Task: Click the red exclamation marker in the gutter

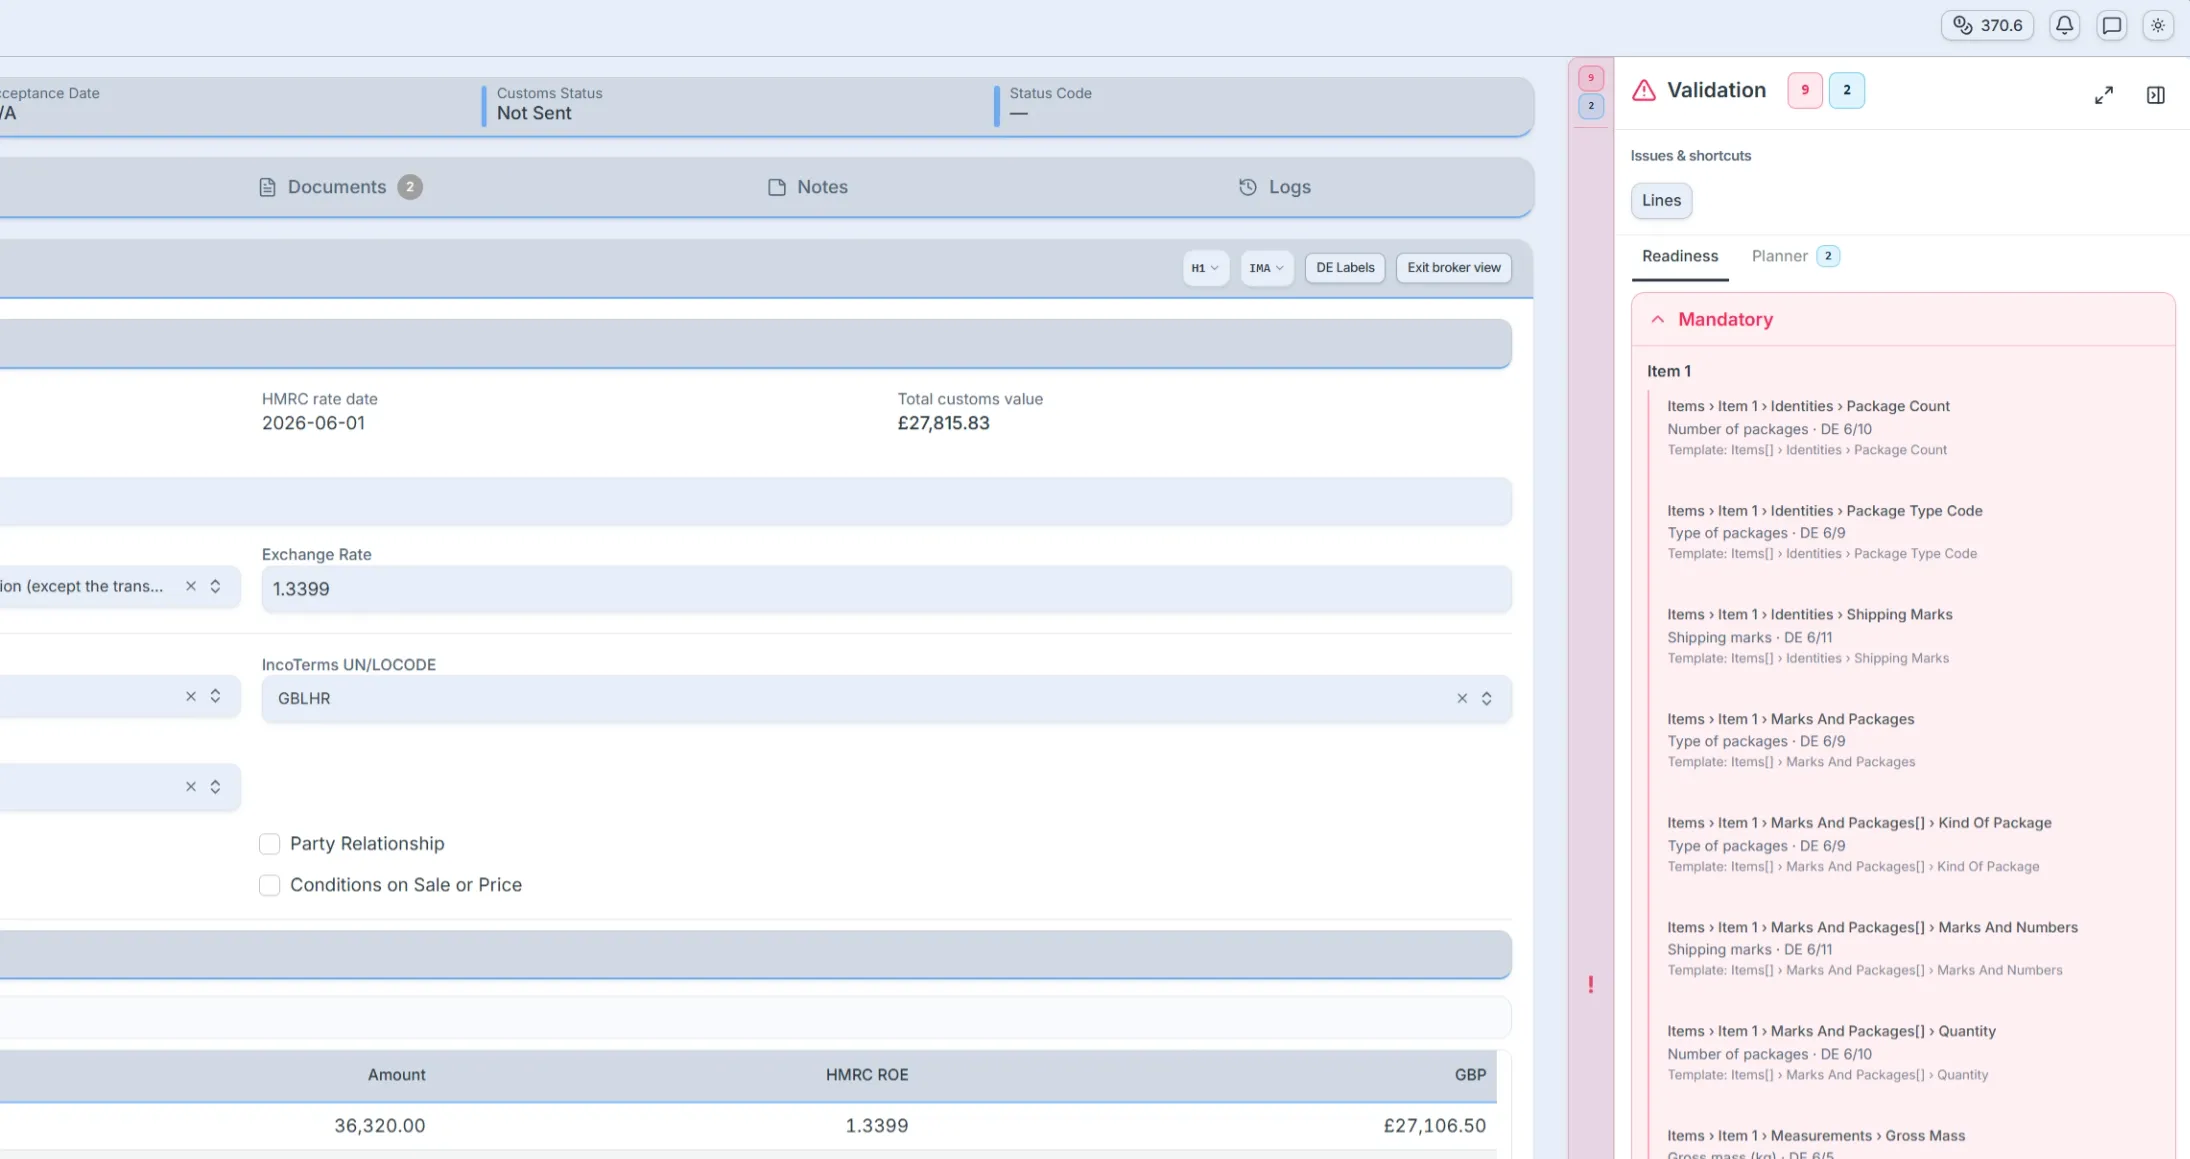Action: pyautogui.click(x=1590, y=985)
